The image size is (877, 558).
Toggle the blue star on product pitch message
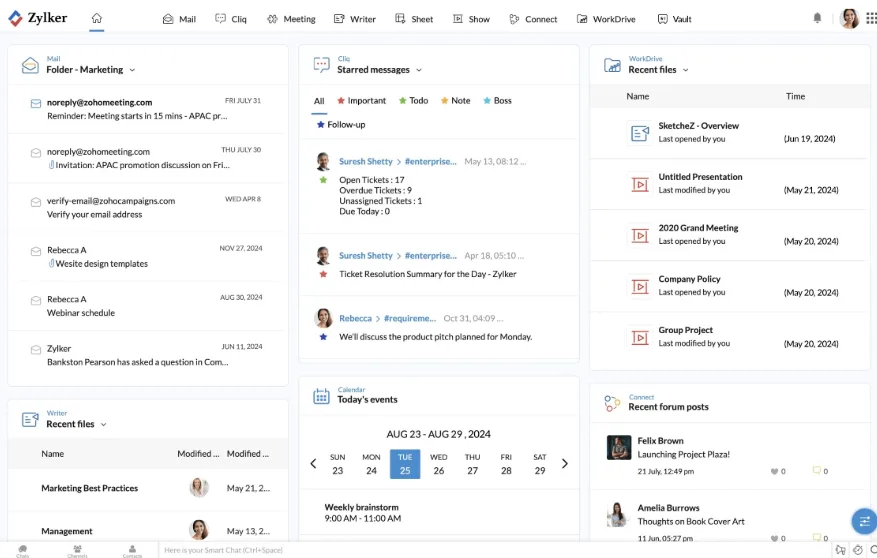[x=323, y=337]
